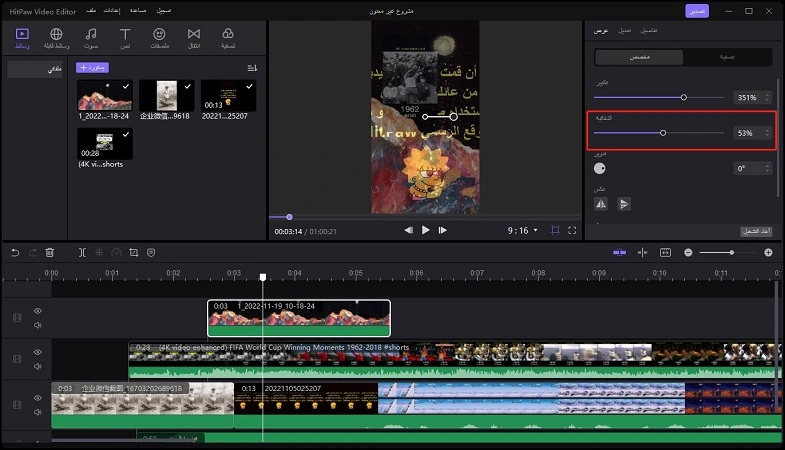Viewport: 785px width, 450px height.
Task: Undo the last edit in timeline toolbar
Action: (15, 253)
